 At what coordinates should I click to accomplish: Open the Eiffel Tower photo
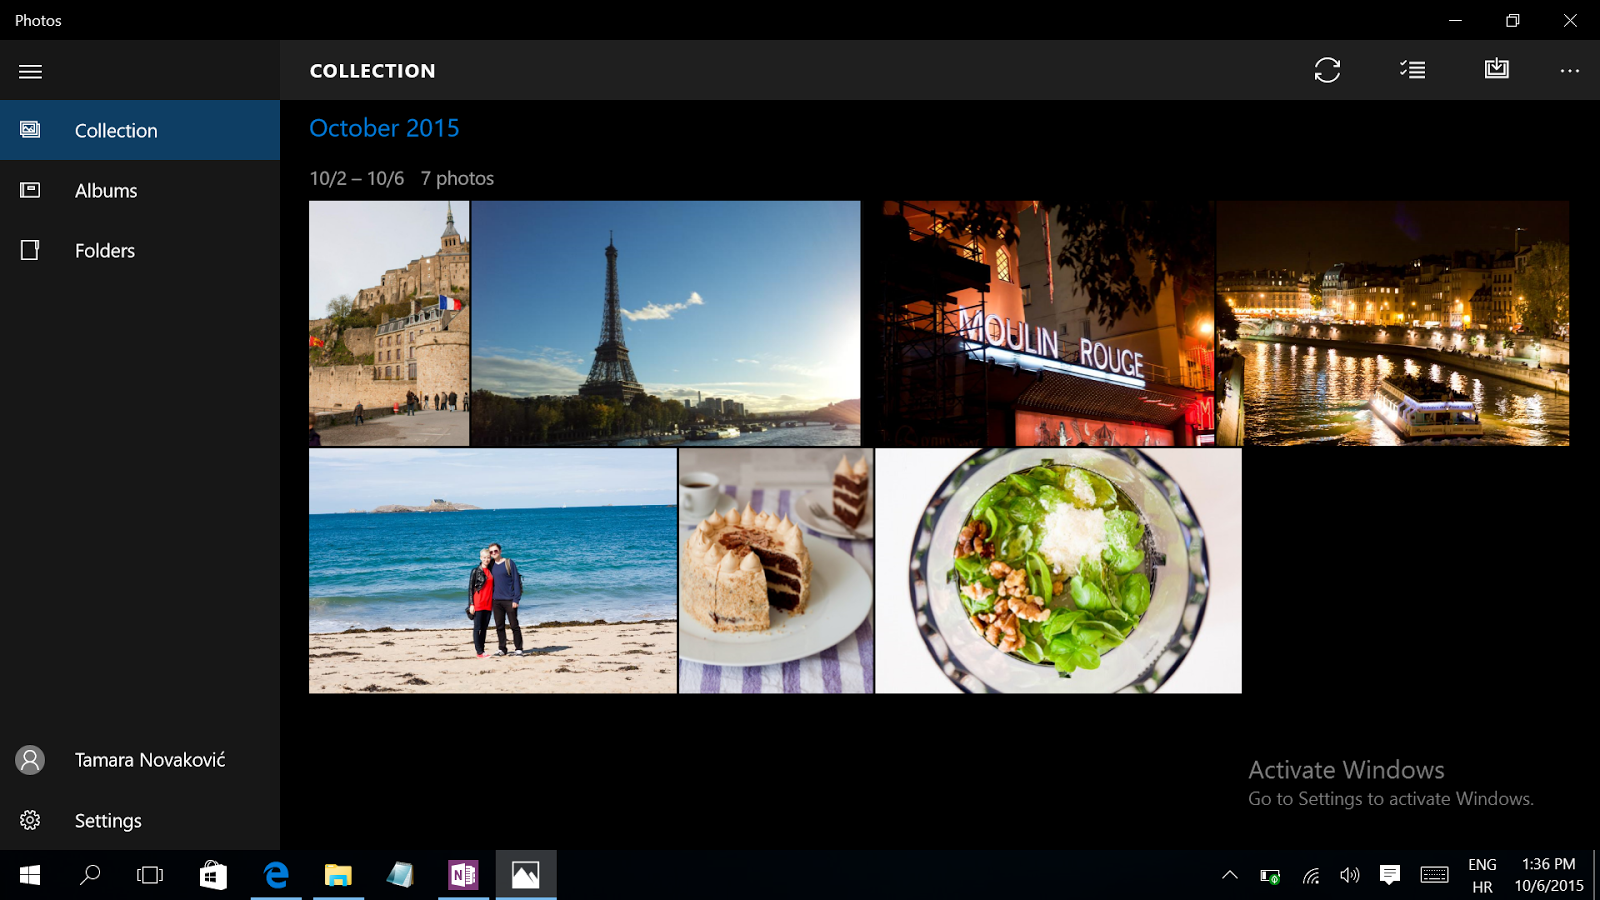(x=665, y=323)
